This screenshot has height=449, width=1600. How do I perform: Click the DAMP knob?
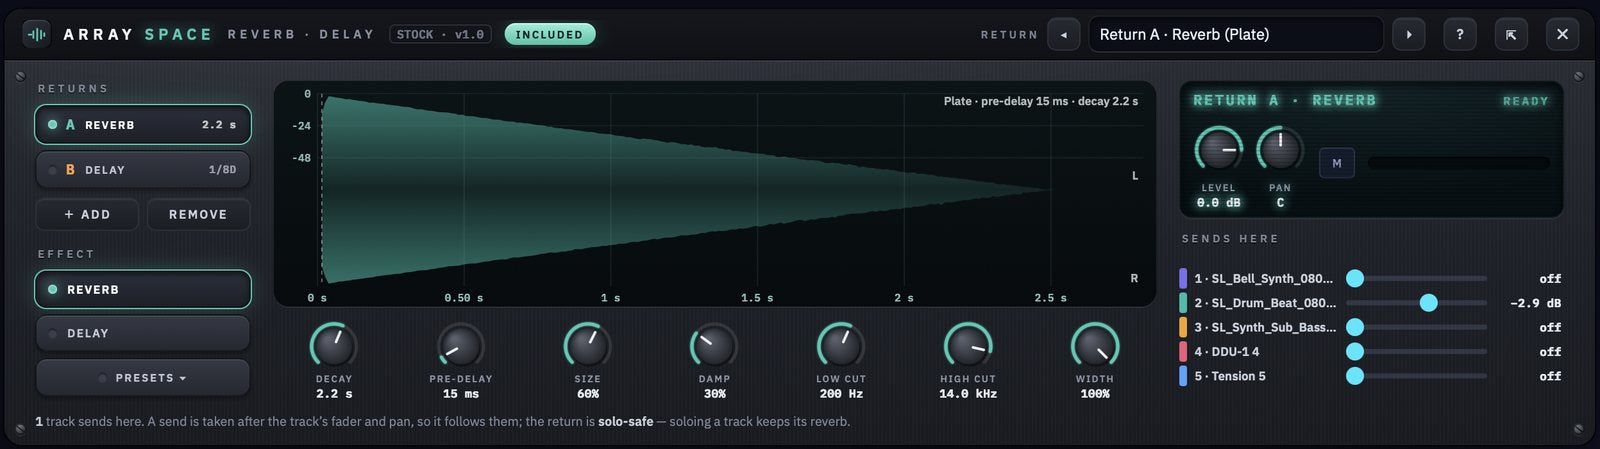[x=714, y=346]
